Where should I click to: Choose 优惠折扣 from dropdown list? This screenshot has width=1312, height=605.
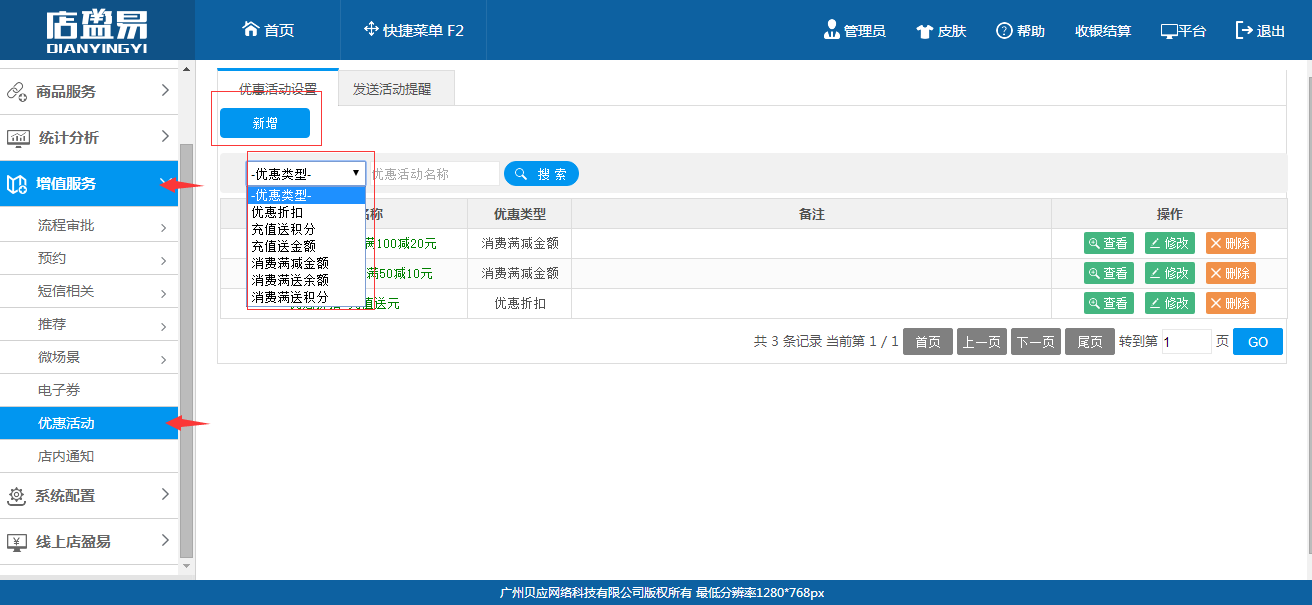coord(306,212)
